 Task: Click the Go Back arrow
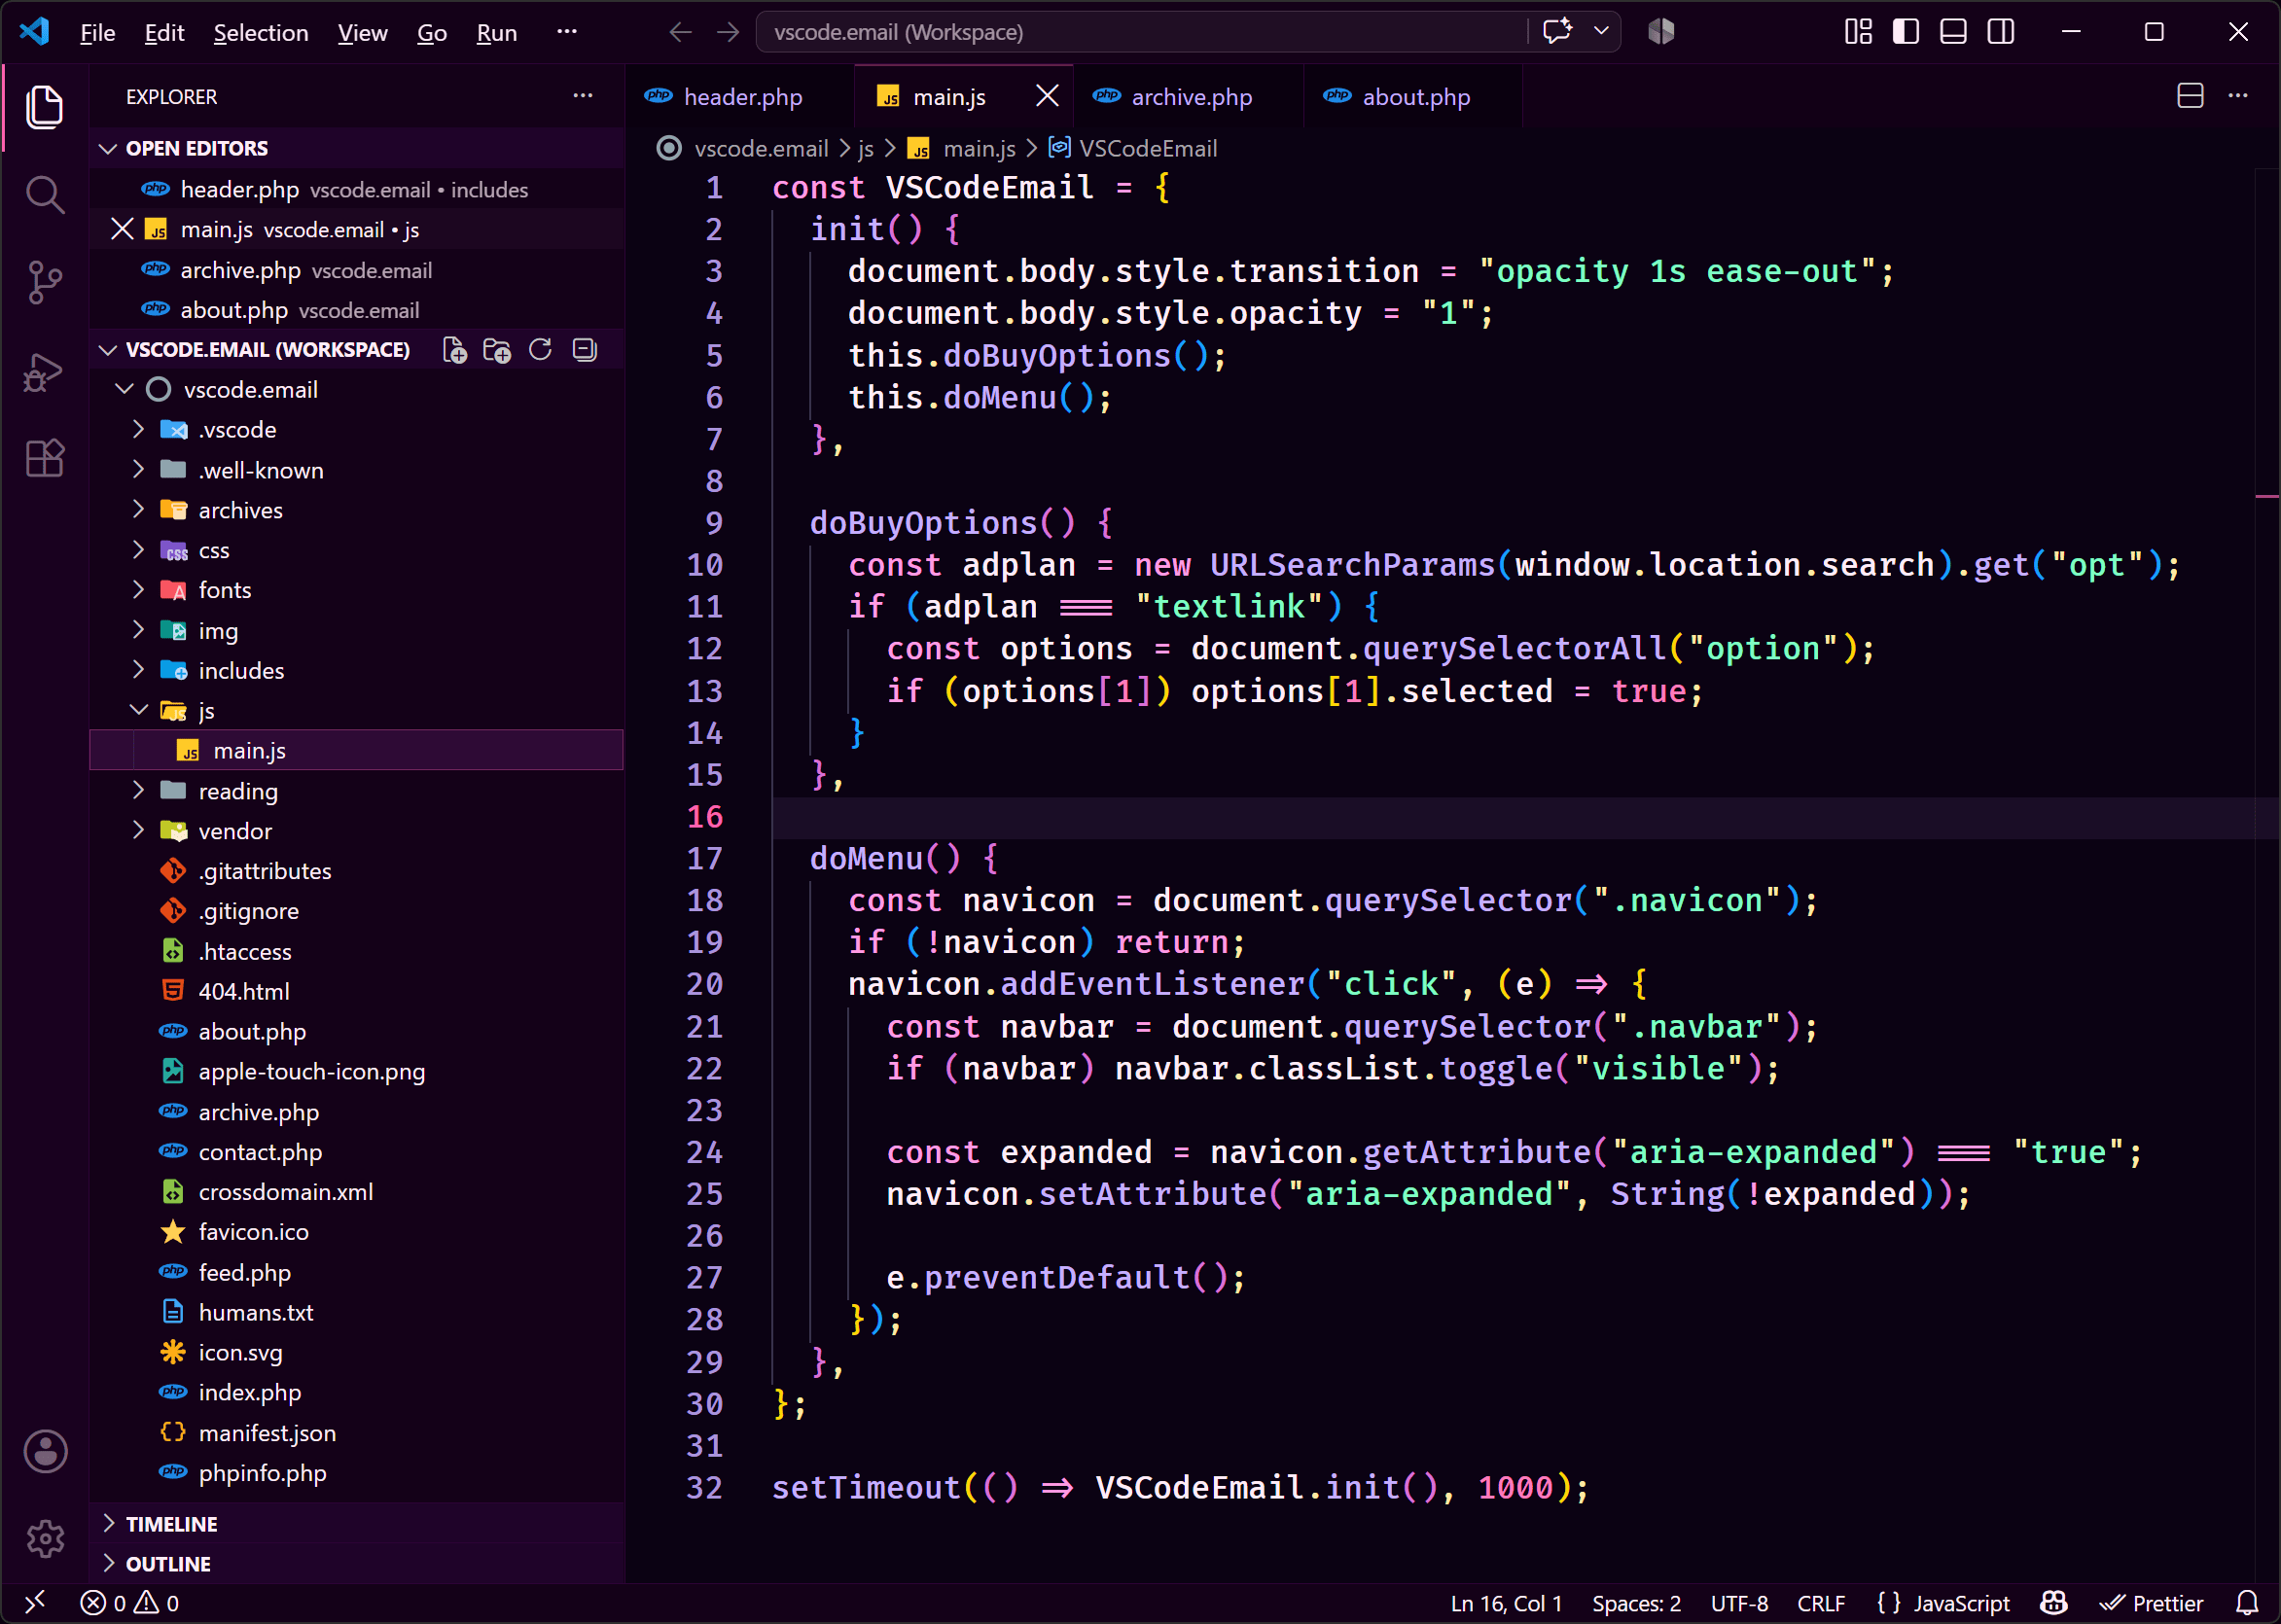680,32
